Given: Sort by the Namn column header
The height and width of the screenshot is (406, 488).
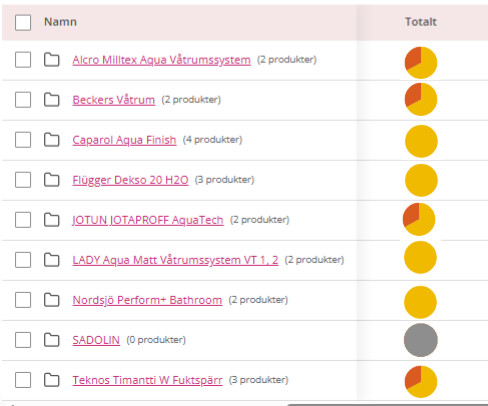Looking at the screenshot, I should [60, 22].
